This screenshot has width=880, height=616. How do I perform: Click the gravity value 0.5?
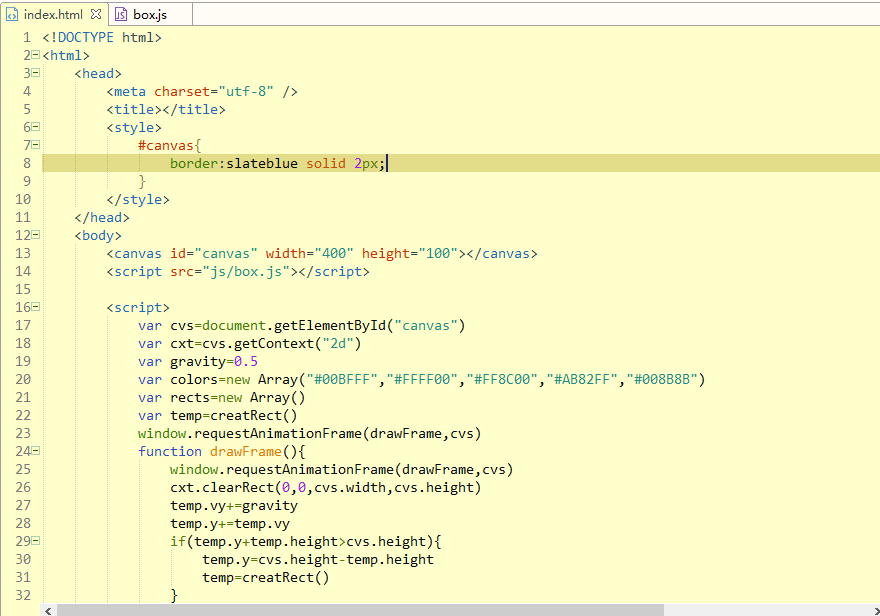(246, 361)
